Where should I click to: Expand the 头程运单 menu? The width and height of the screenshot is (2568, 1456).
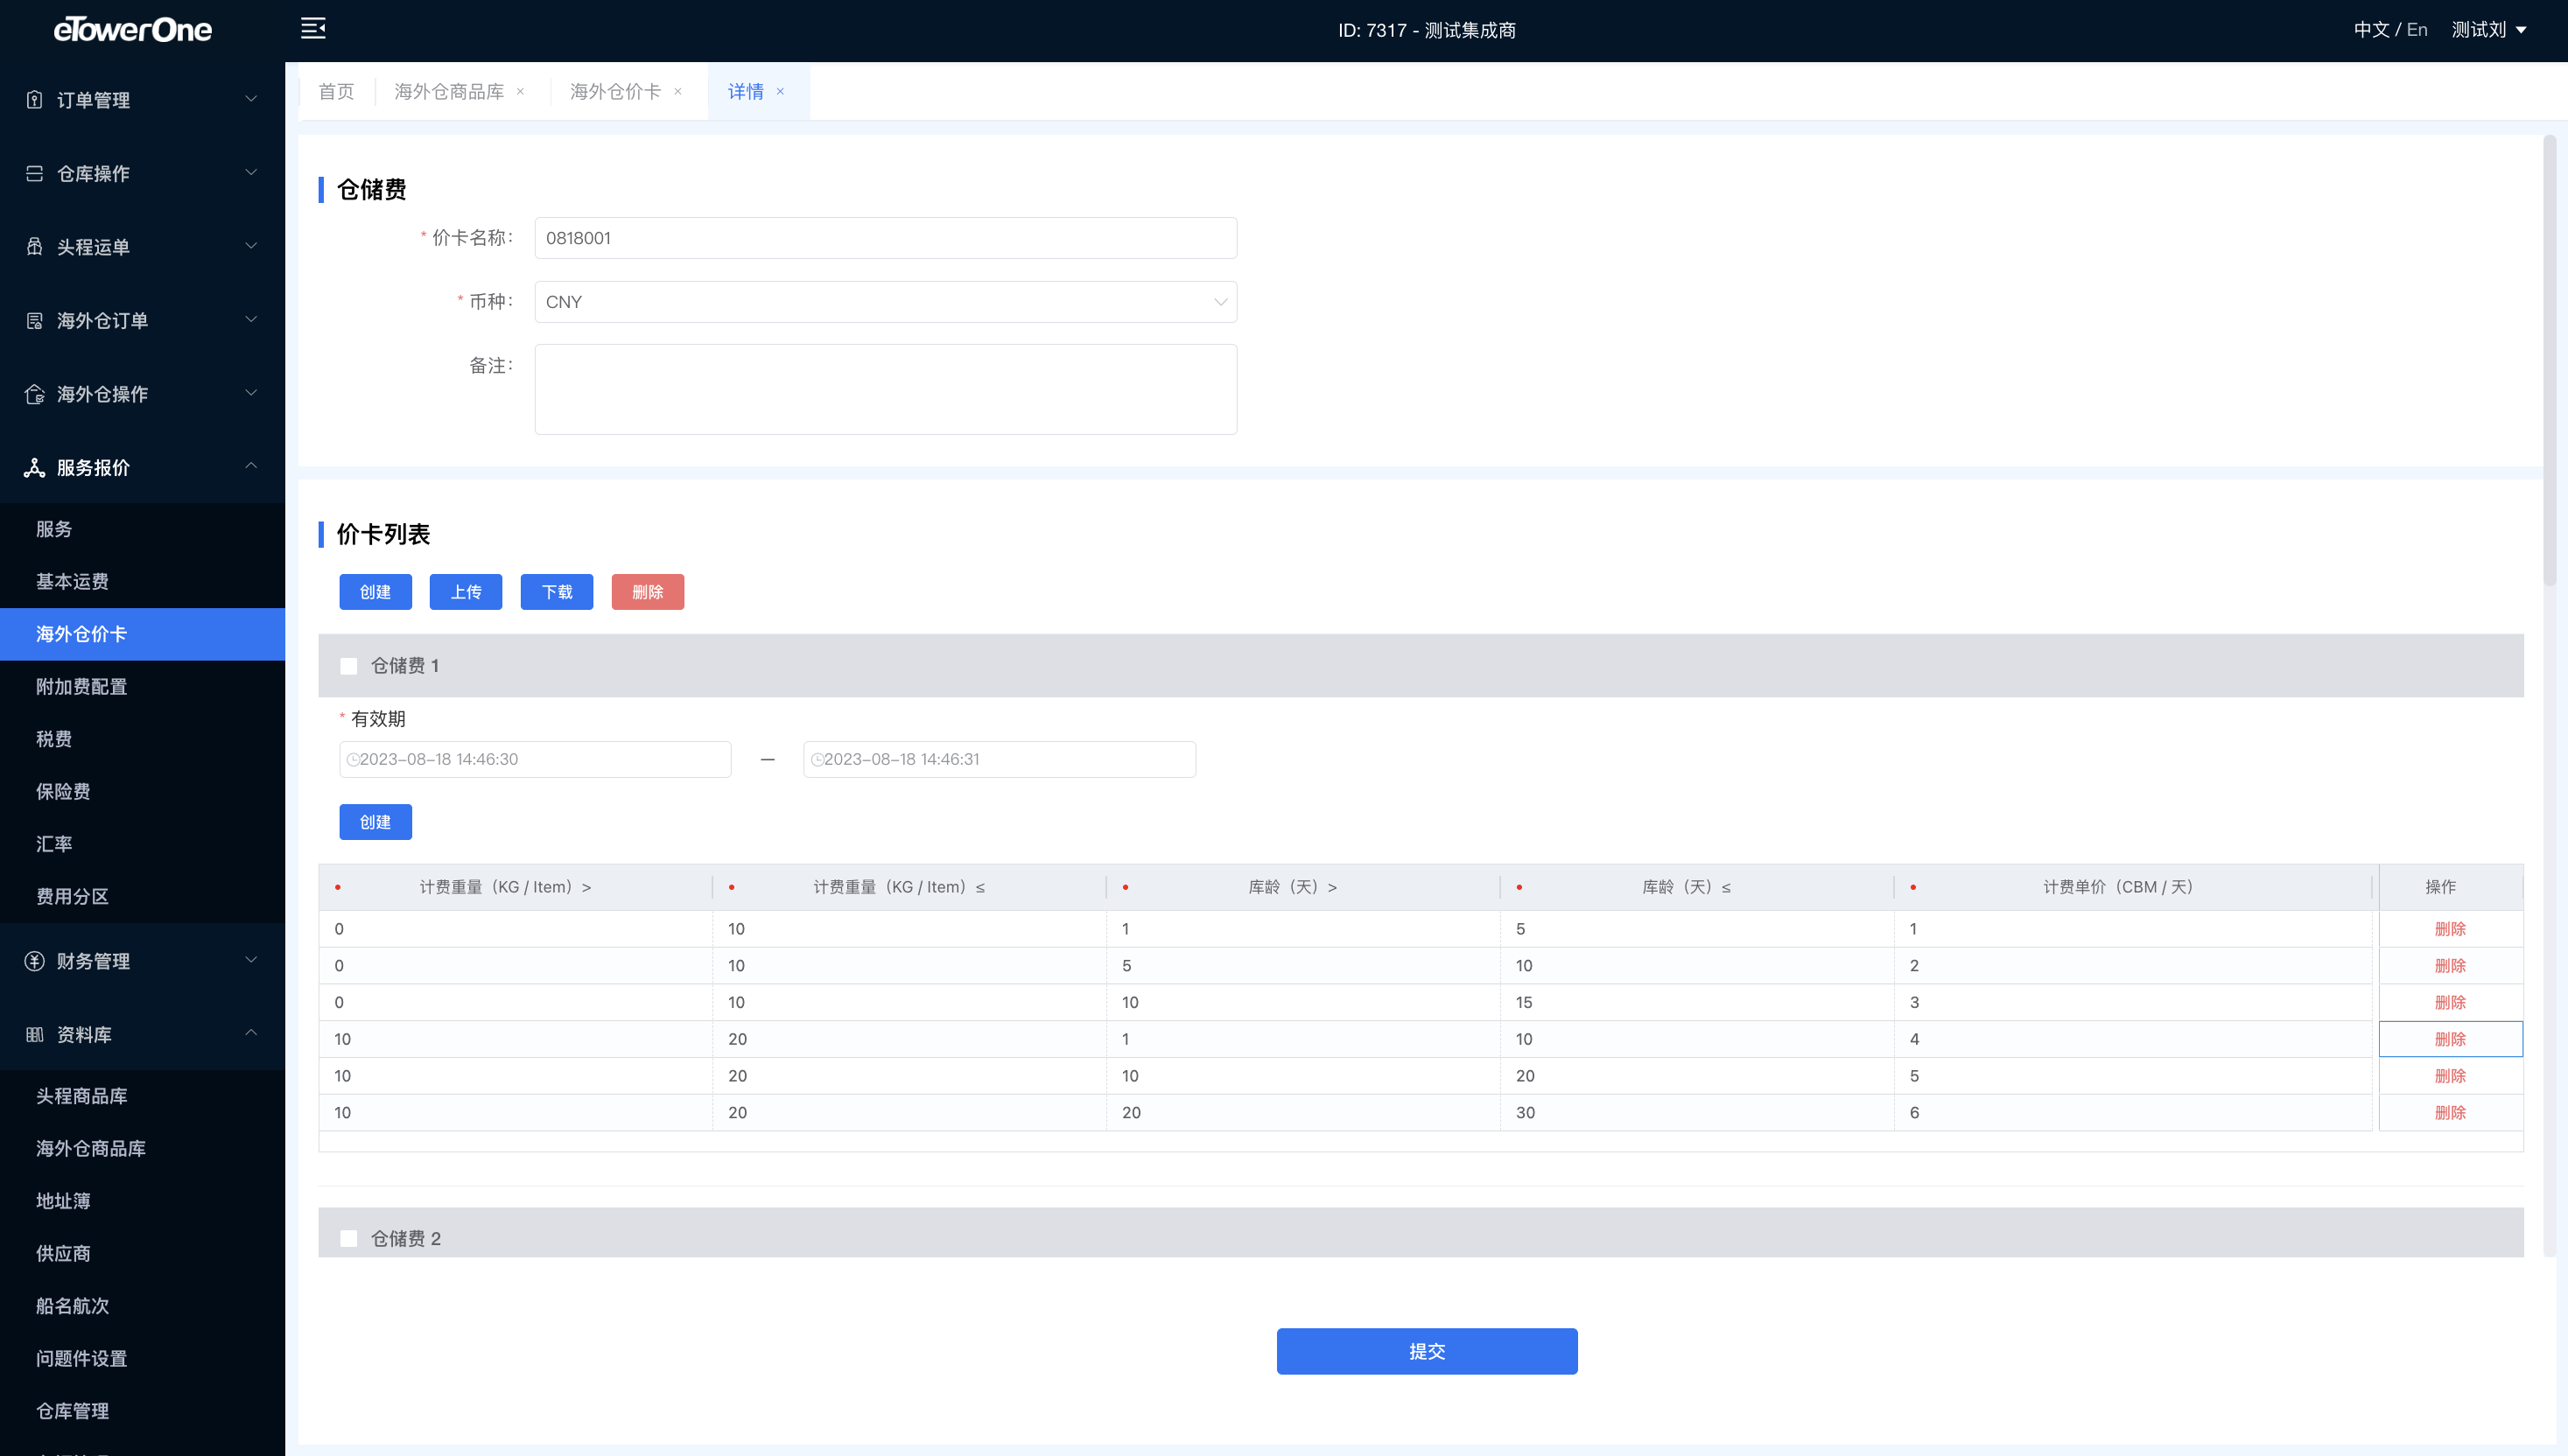click(x=251, y=246)
